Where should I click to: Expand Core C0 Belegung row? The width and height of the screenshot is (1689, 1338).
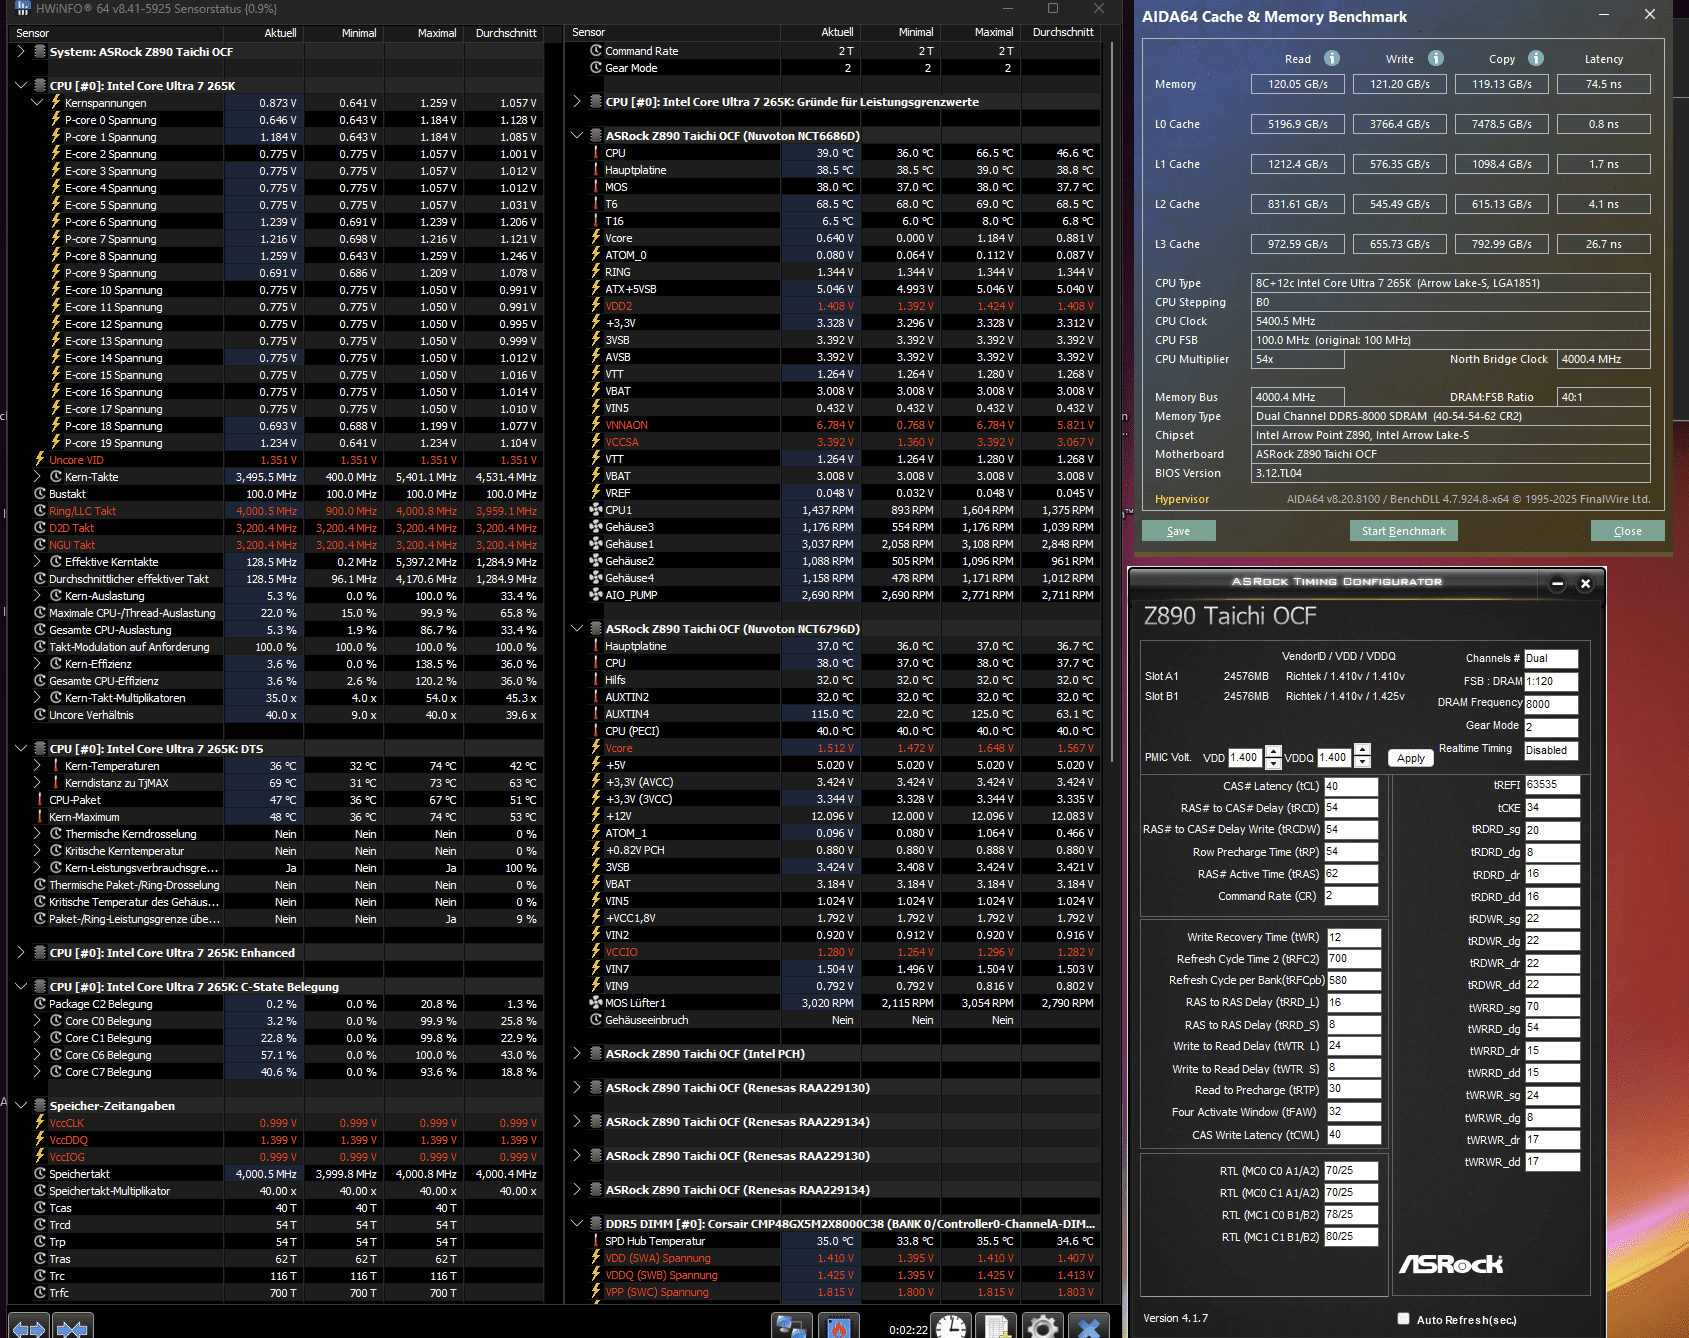[x=37, y=1021]
